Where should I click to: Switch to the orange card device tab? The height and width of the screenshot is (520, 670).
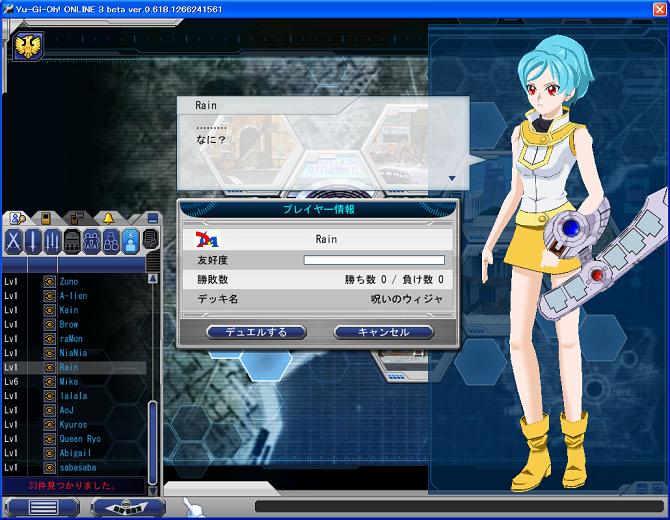pyautogui.click(x=46, y=219)
